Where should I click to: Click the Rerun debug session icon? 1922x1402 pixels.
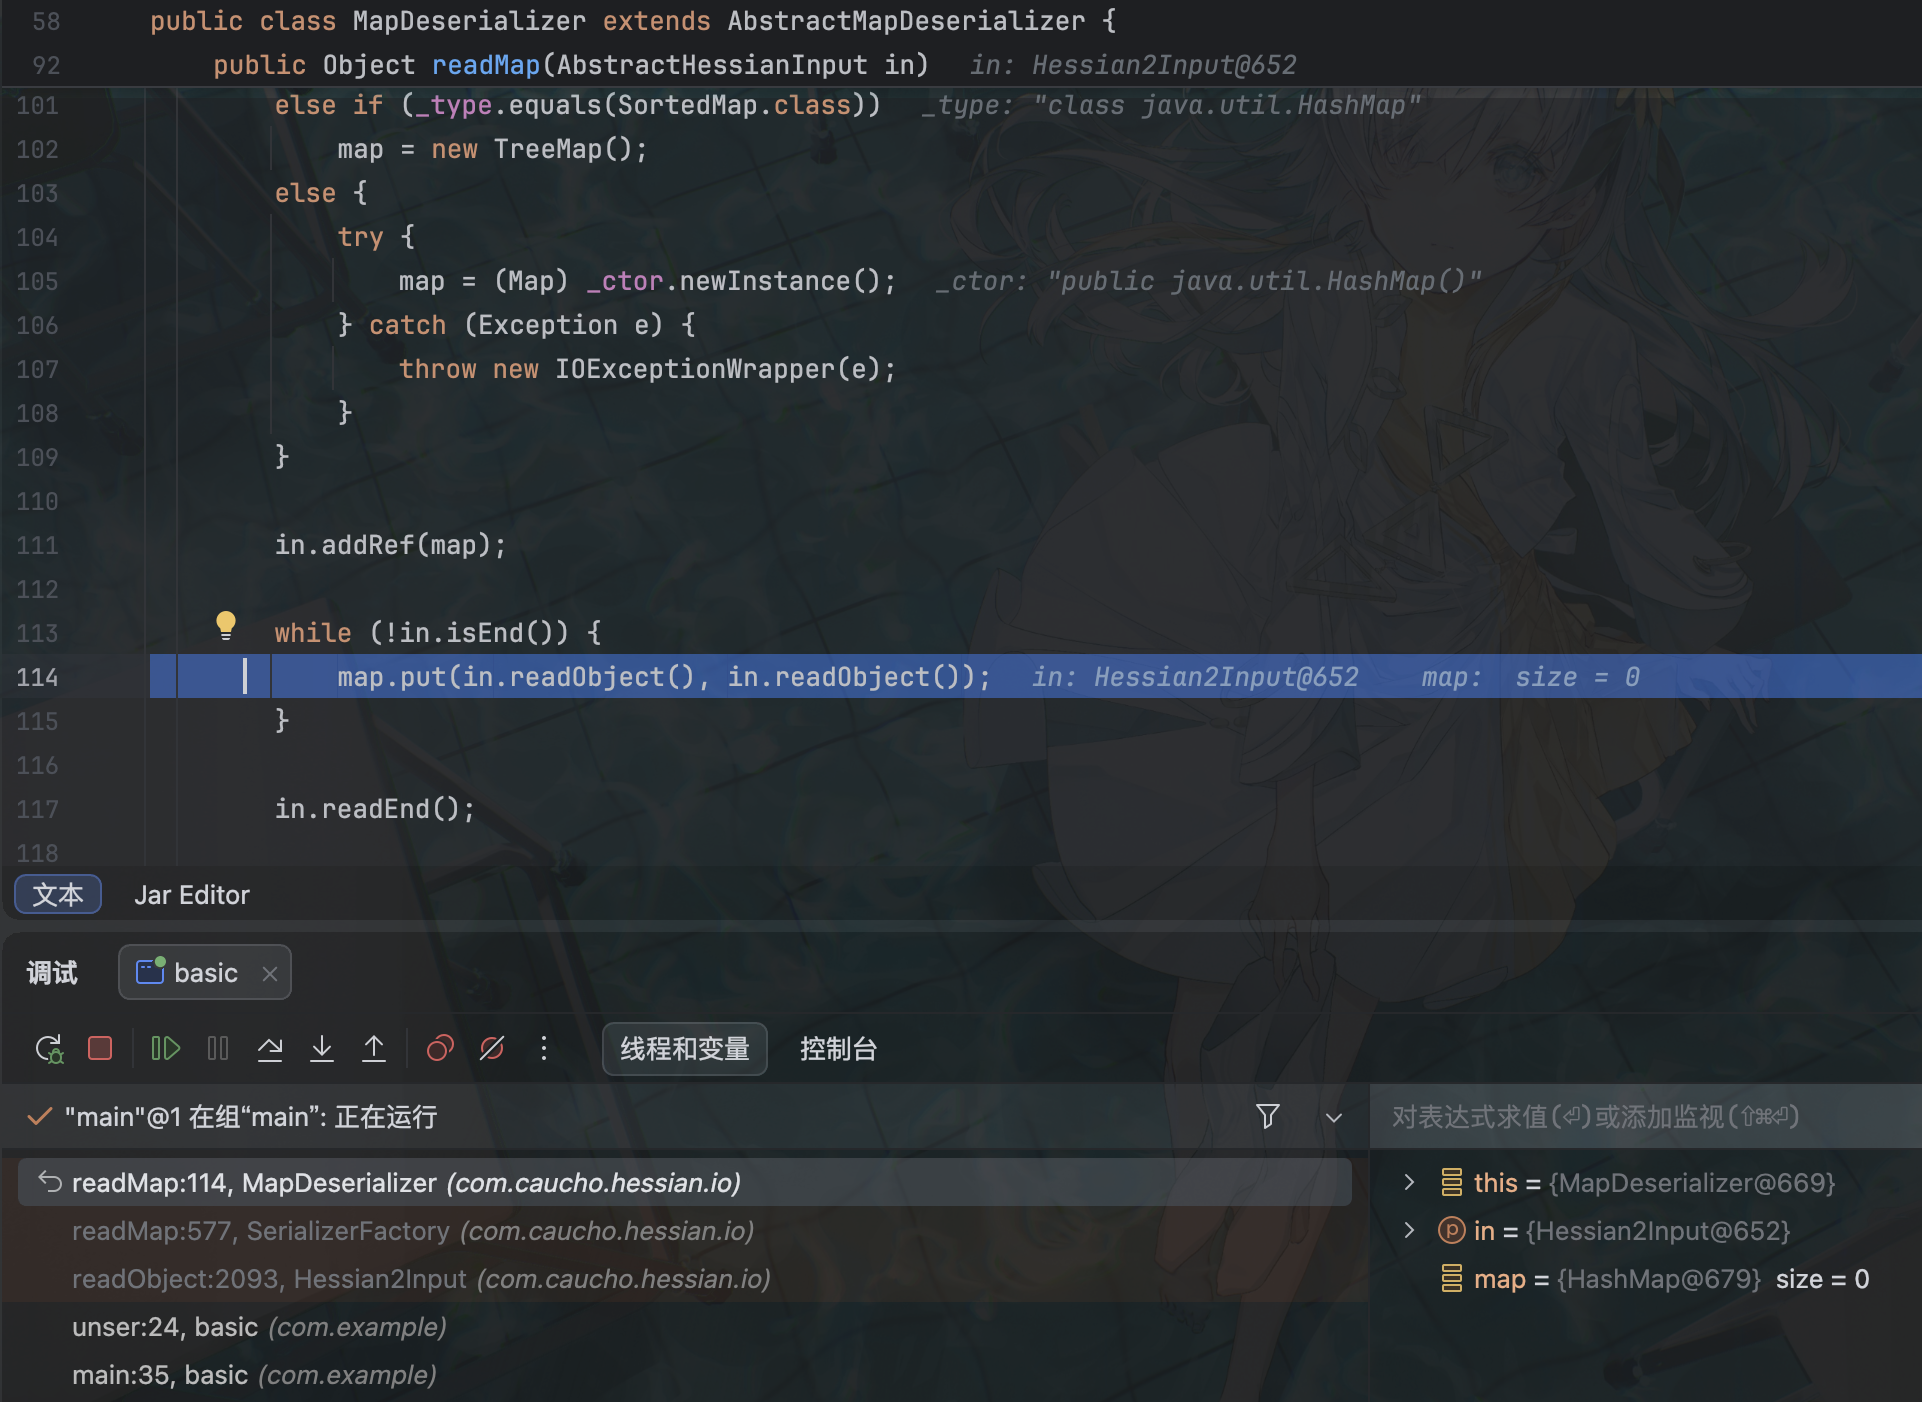[x=49, y=1048]
